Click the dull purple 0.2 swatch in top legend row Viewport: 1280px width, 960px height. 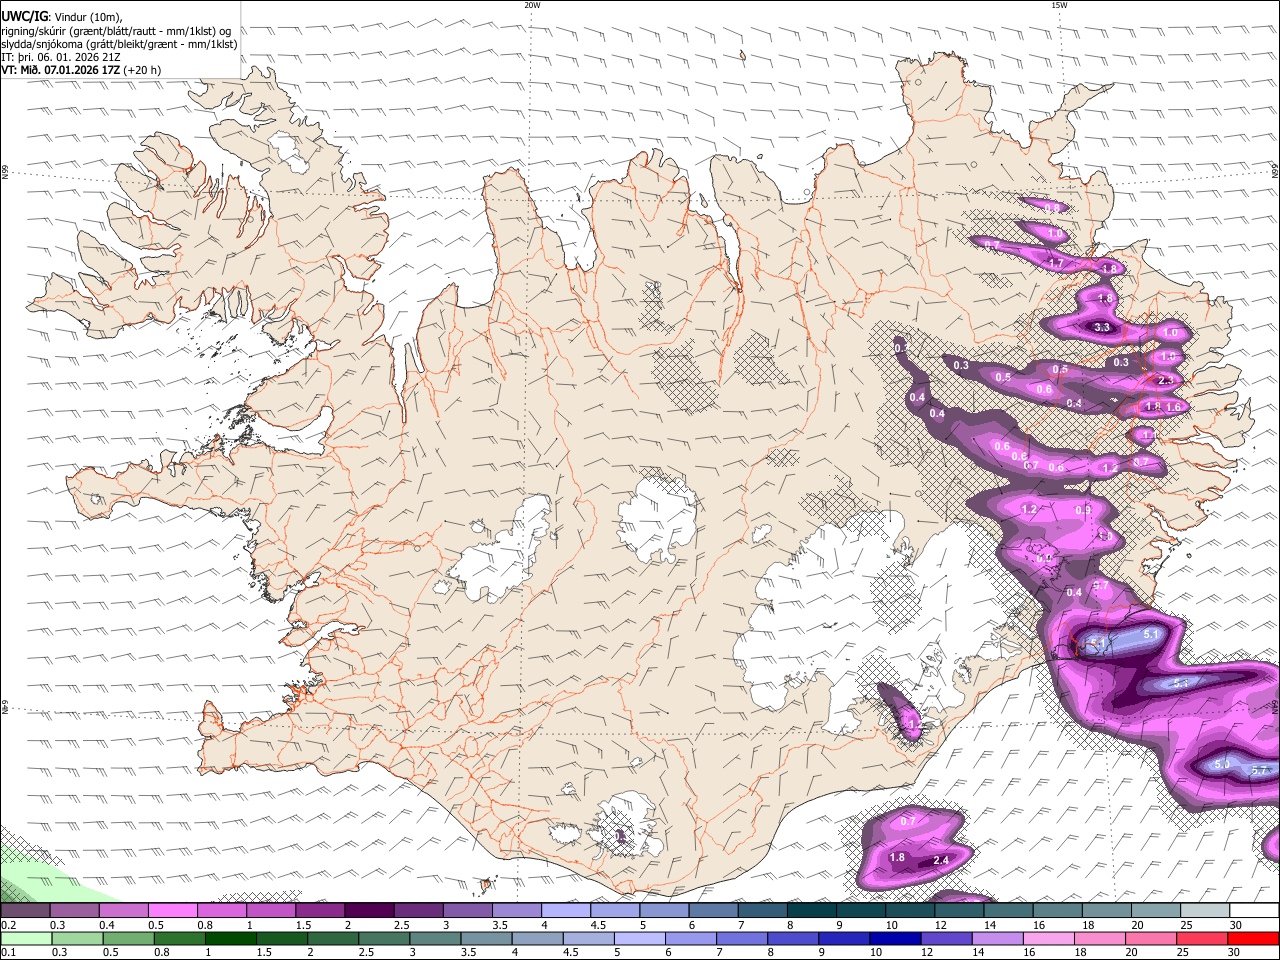pyautogui.click(x=25, y=910)
